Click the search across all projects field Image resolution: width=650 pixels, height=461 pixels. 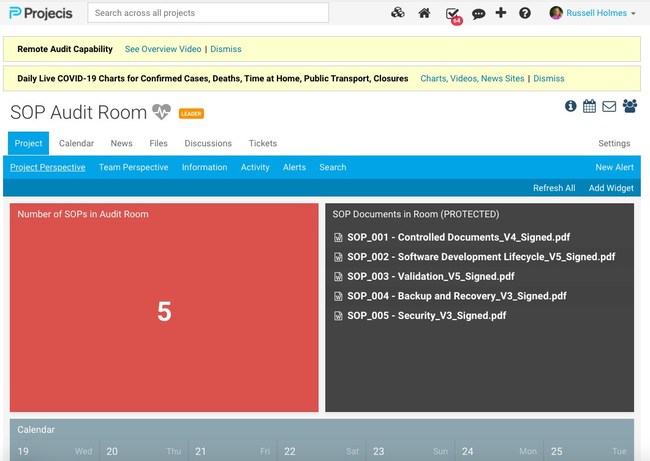click(x=208, y=13)
